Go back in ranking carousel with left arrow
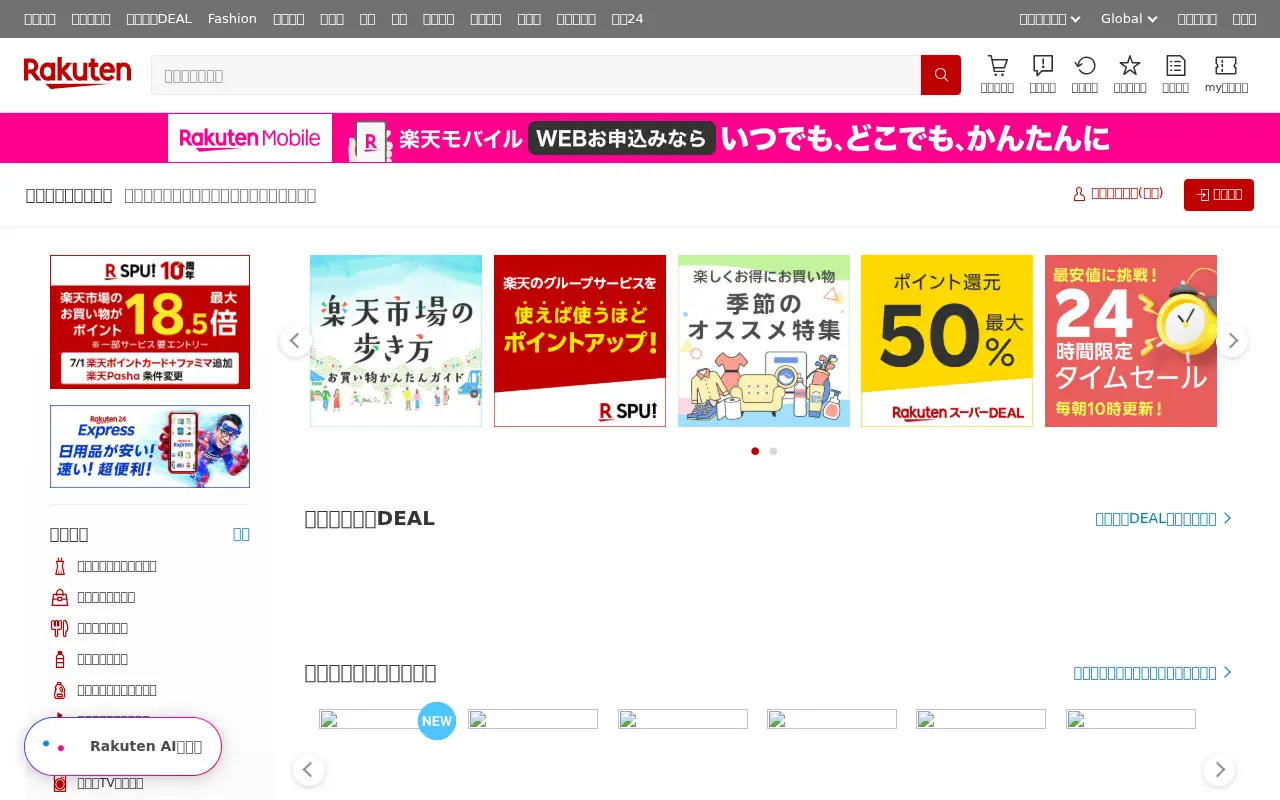 (308, 769)
